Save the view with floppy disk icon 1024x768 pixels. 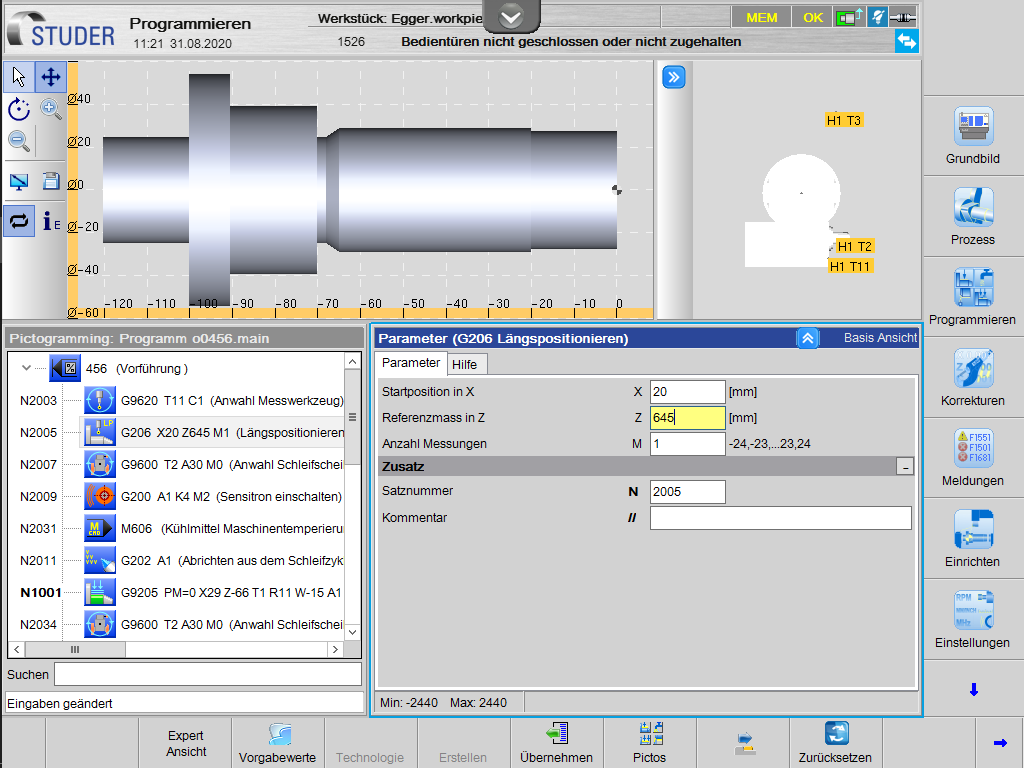tap(51, 181)
